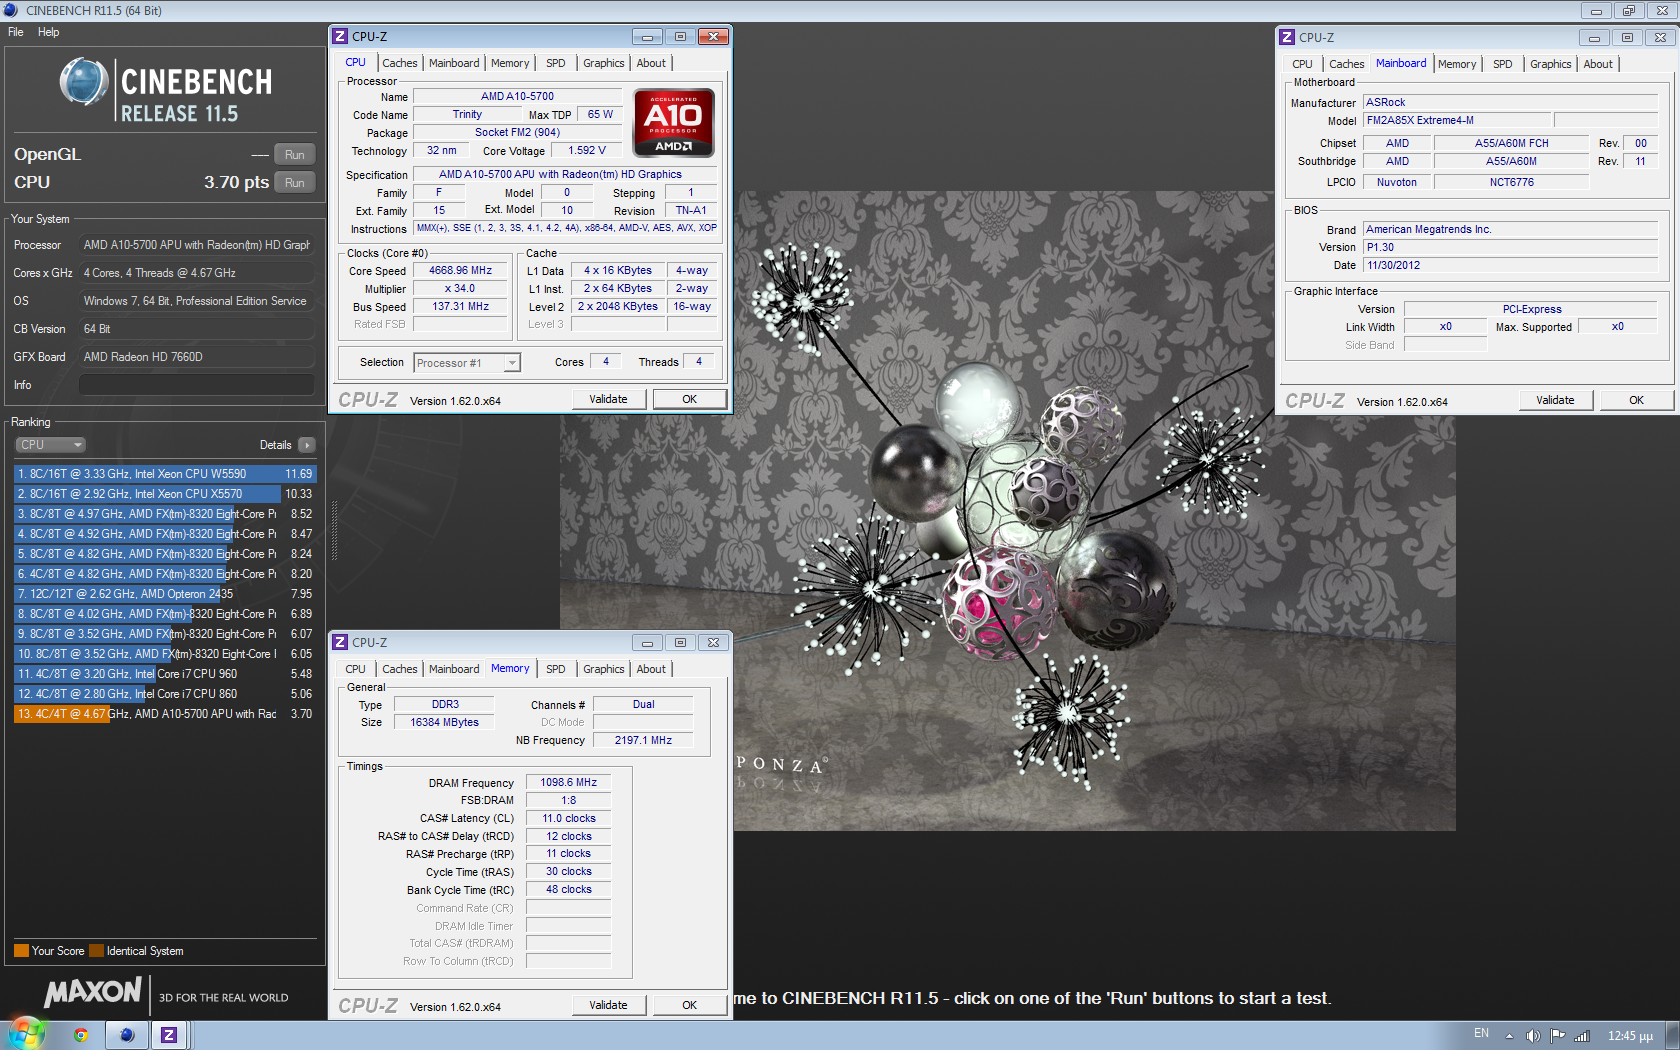
Task: Open Memory tab in Mainboard CPU-Z window
Action: [x=1457, y=64]
